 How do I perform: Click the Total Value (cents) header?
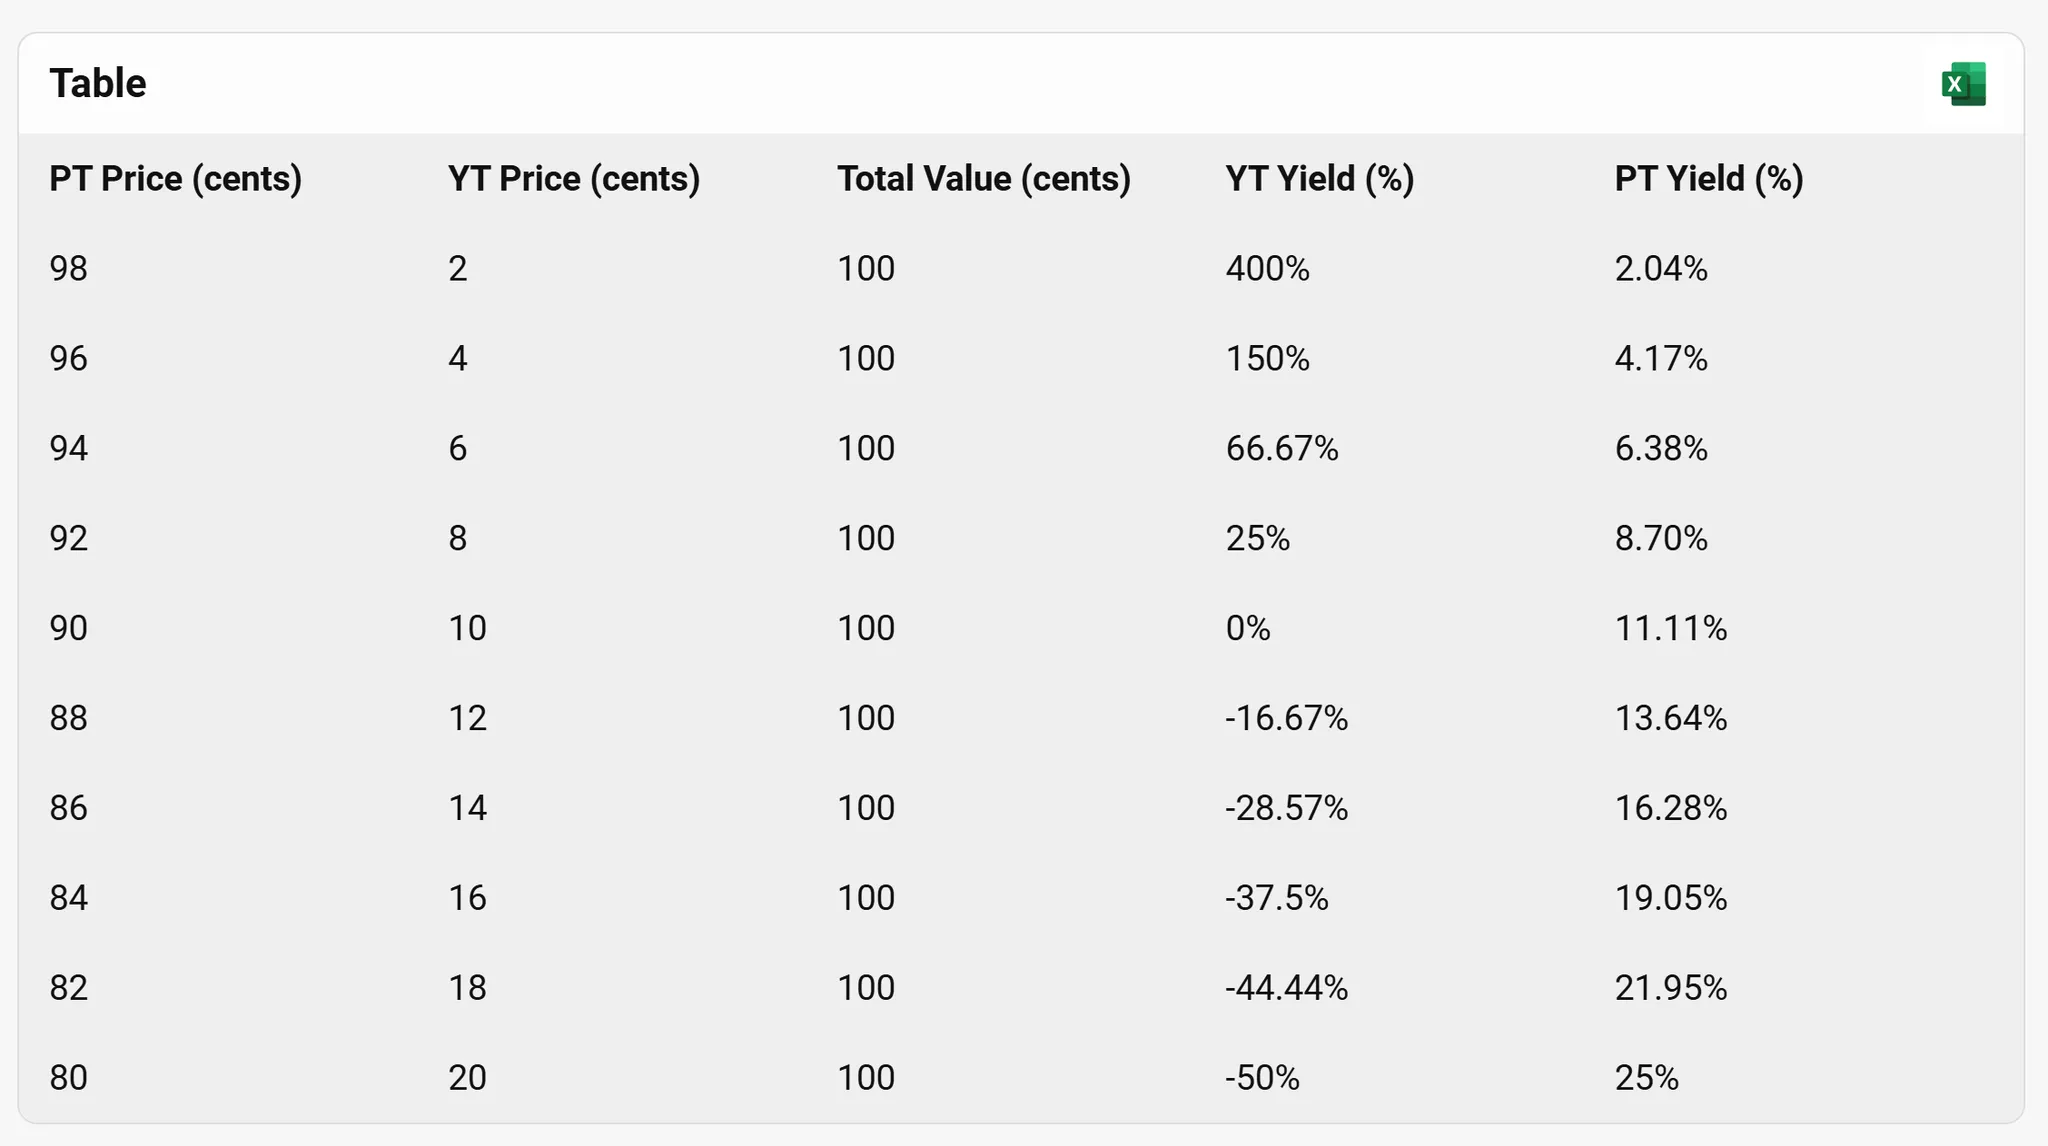984,179
